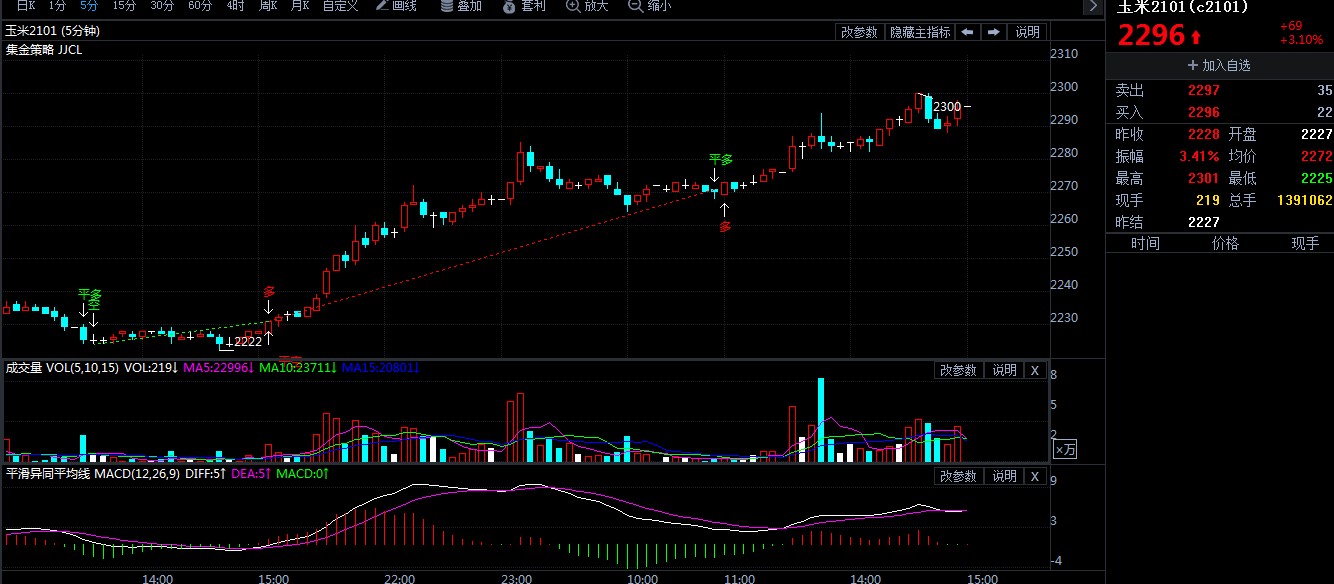1334x584 pixels.
Task: Expand the top-right chevron arrow
Action: point(1093,7)
